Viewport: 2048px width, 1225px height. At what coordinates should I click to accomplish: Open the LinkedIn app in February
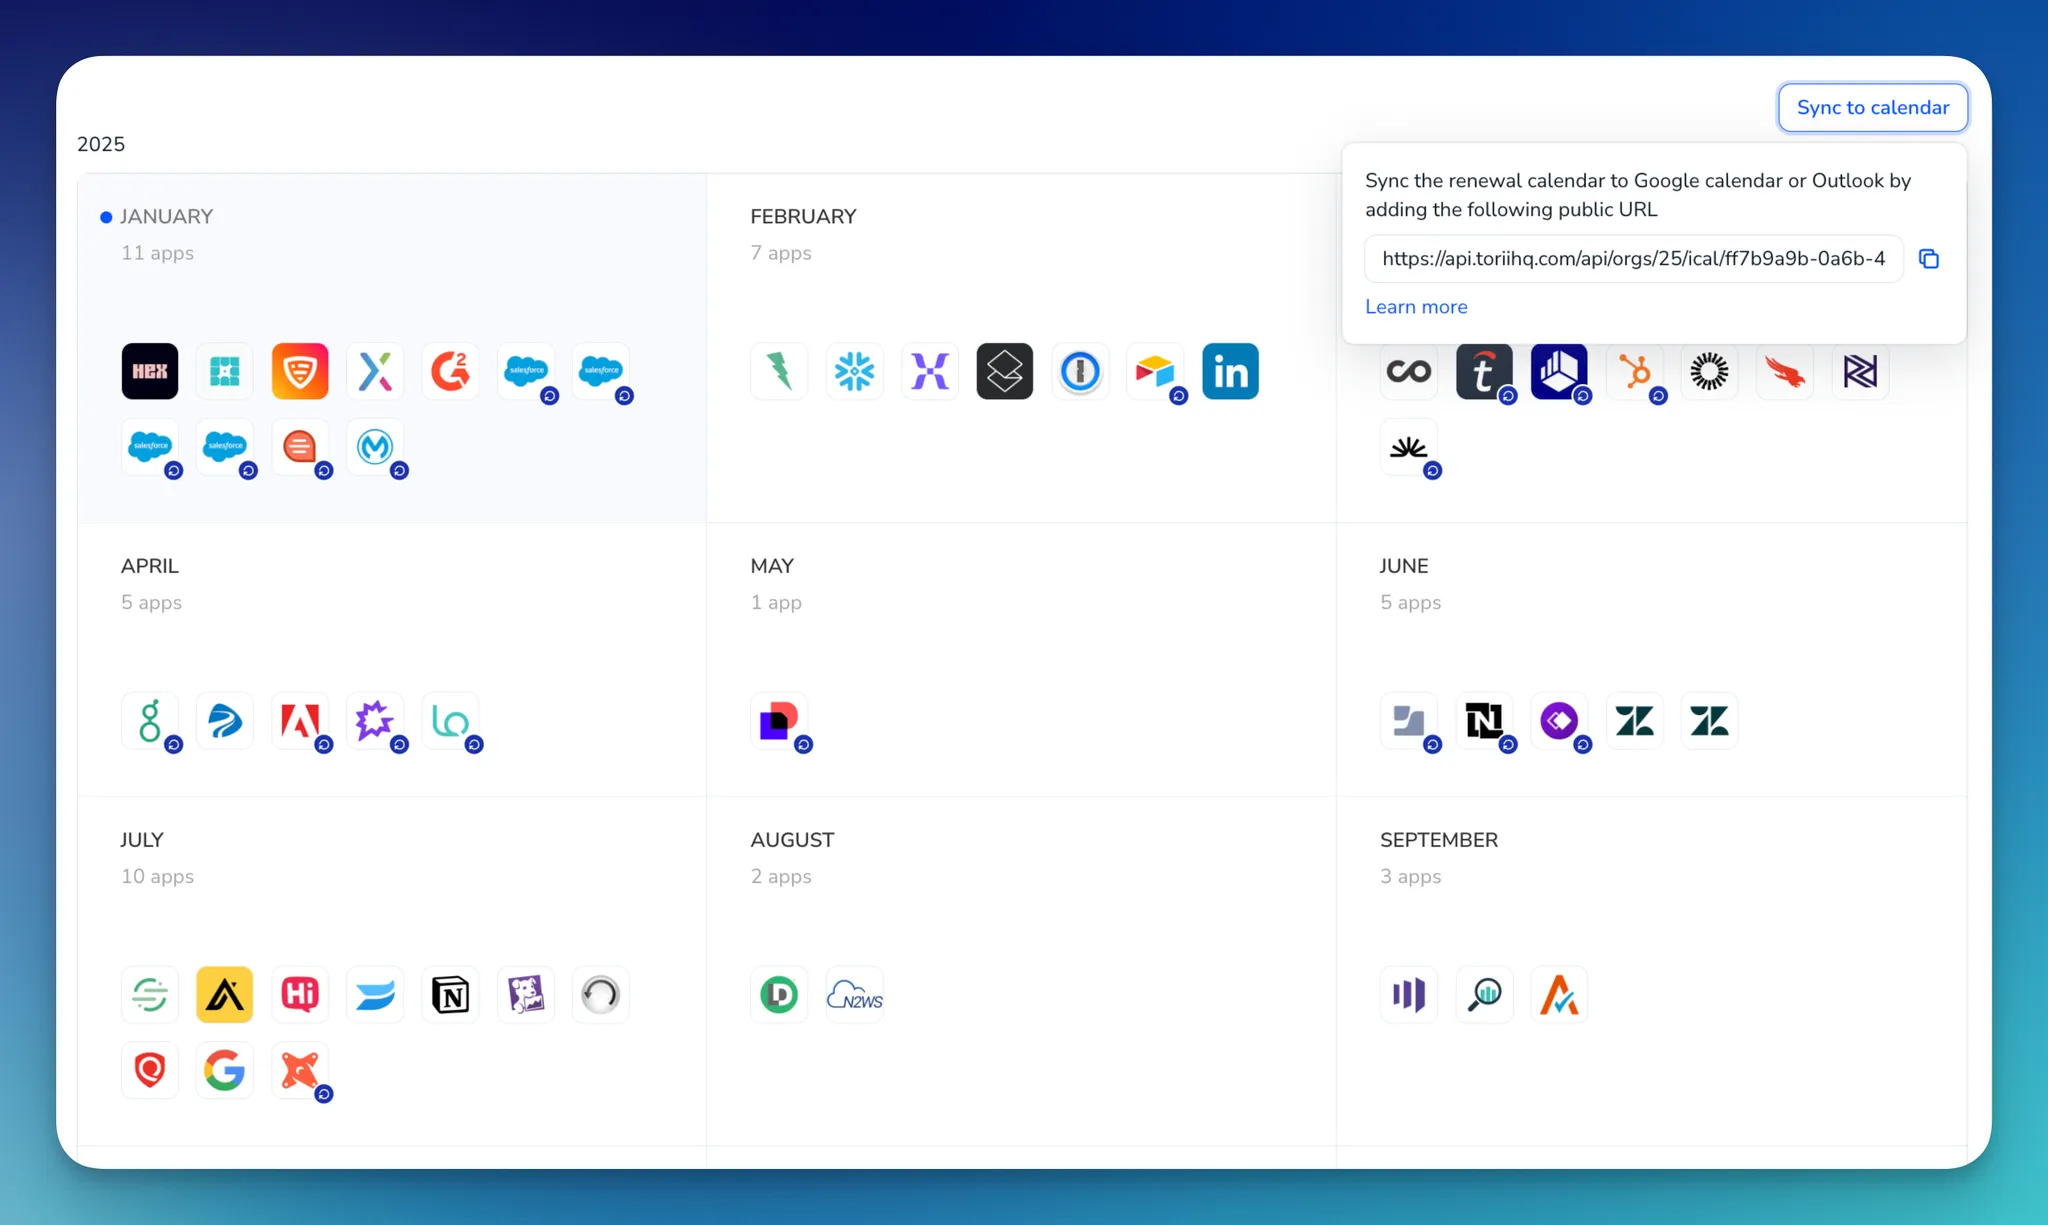(x=1230, y=371)
